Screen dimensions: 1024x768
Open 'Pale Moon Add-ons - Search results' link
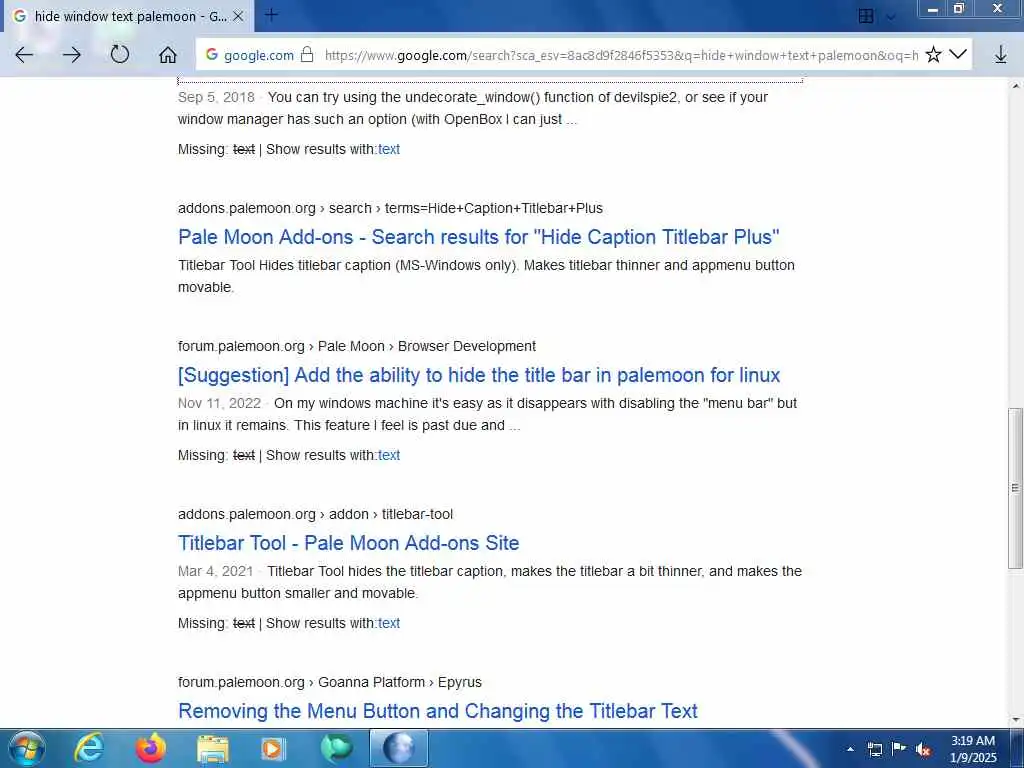click(479, 237)
